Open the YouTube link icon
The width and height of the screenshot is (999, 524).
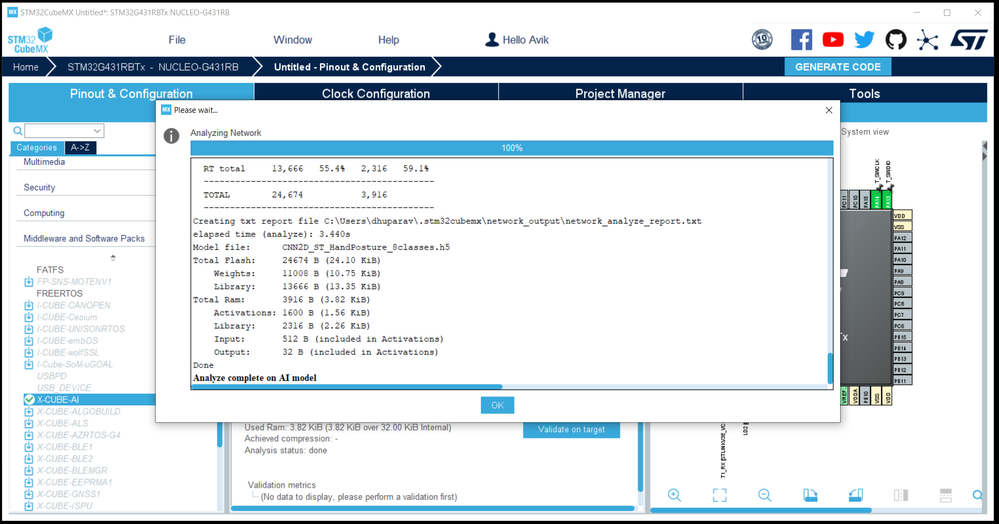click(833, 40)
